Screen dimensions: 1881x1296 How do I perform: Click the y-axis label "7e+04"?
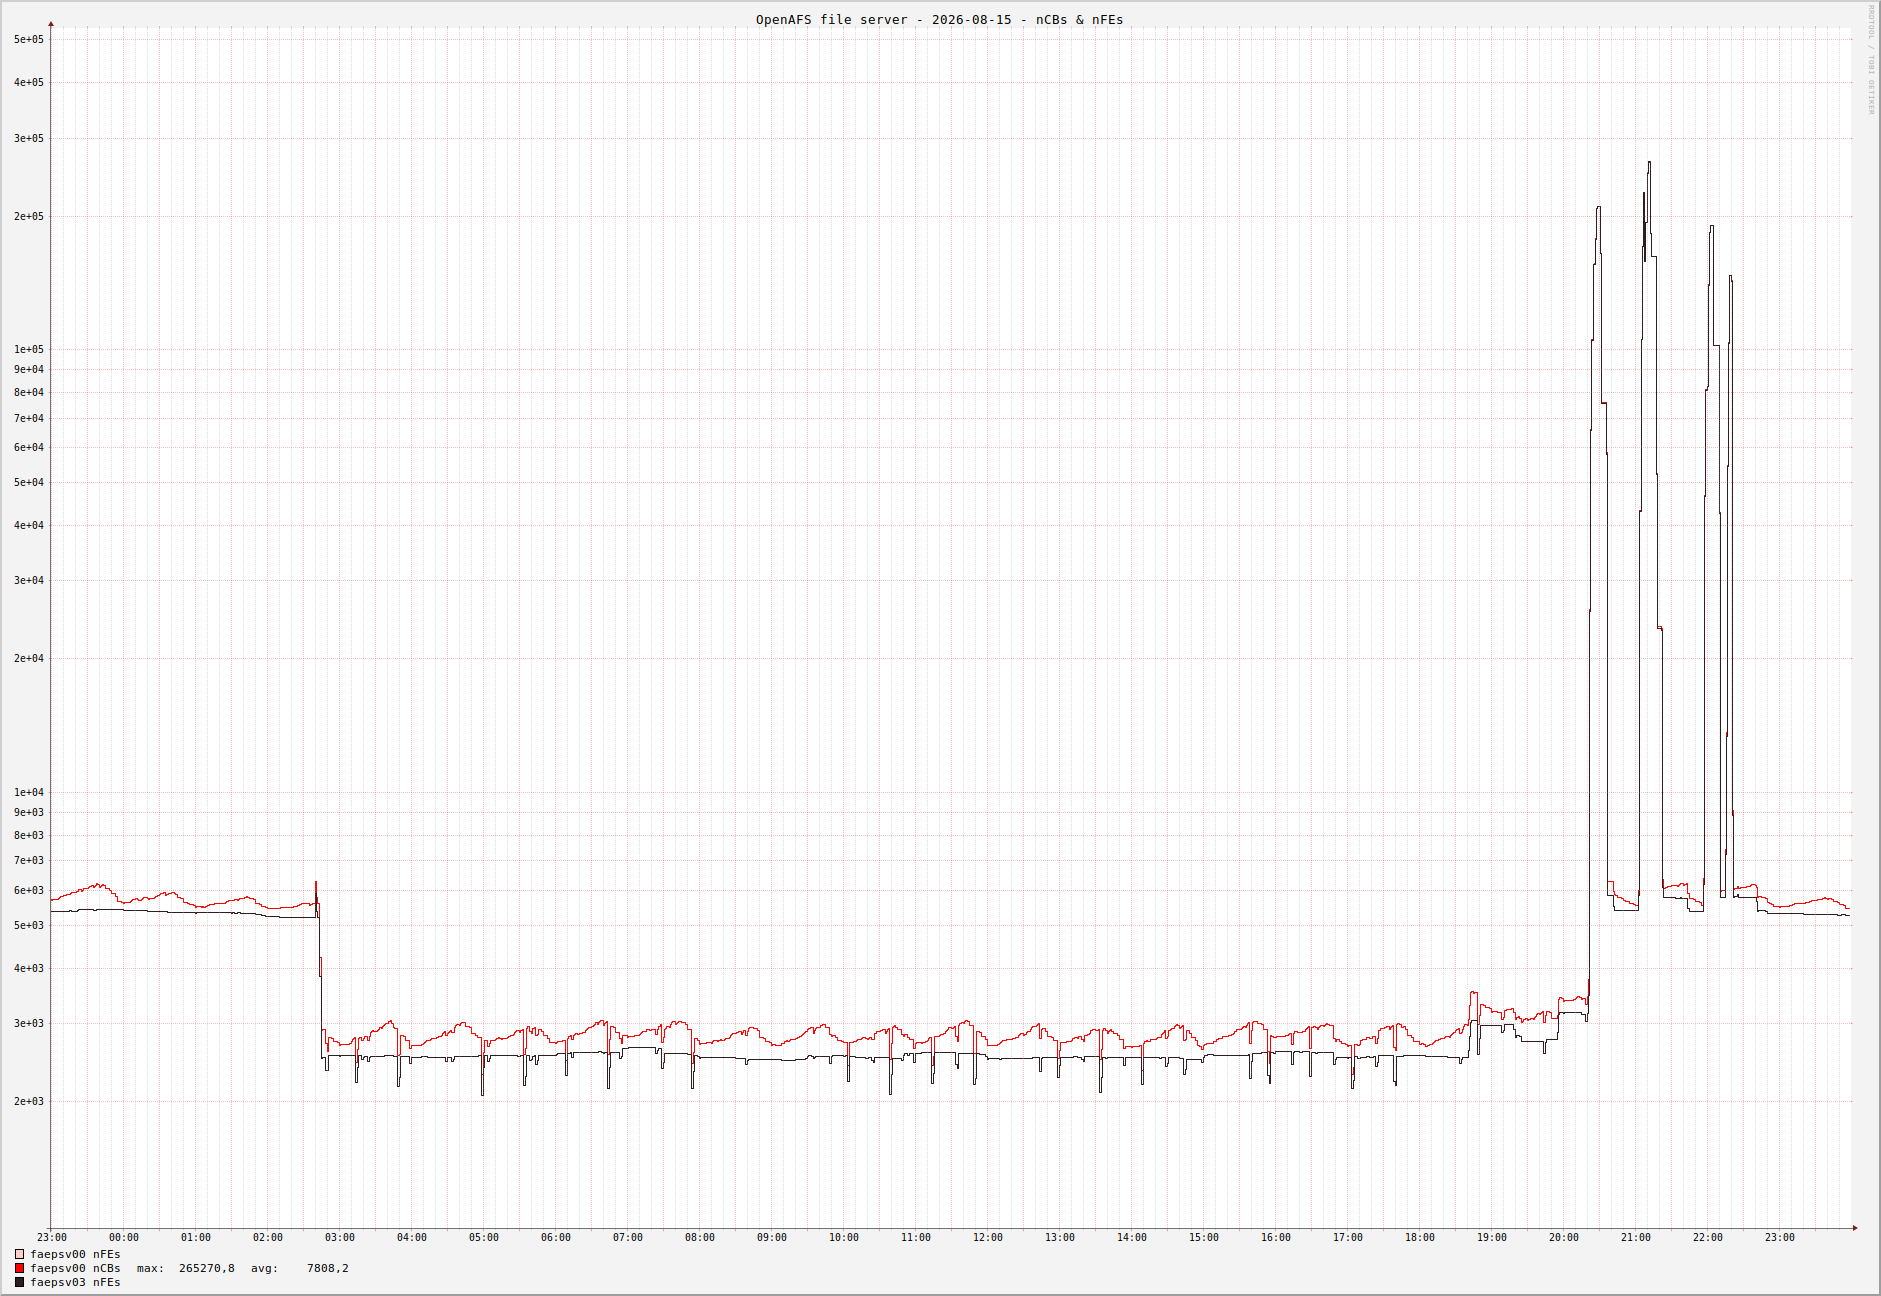tap(29, 418)
